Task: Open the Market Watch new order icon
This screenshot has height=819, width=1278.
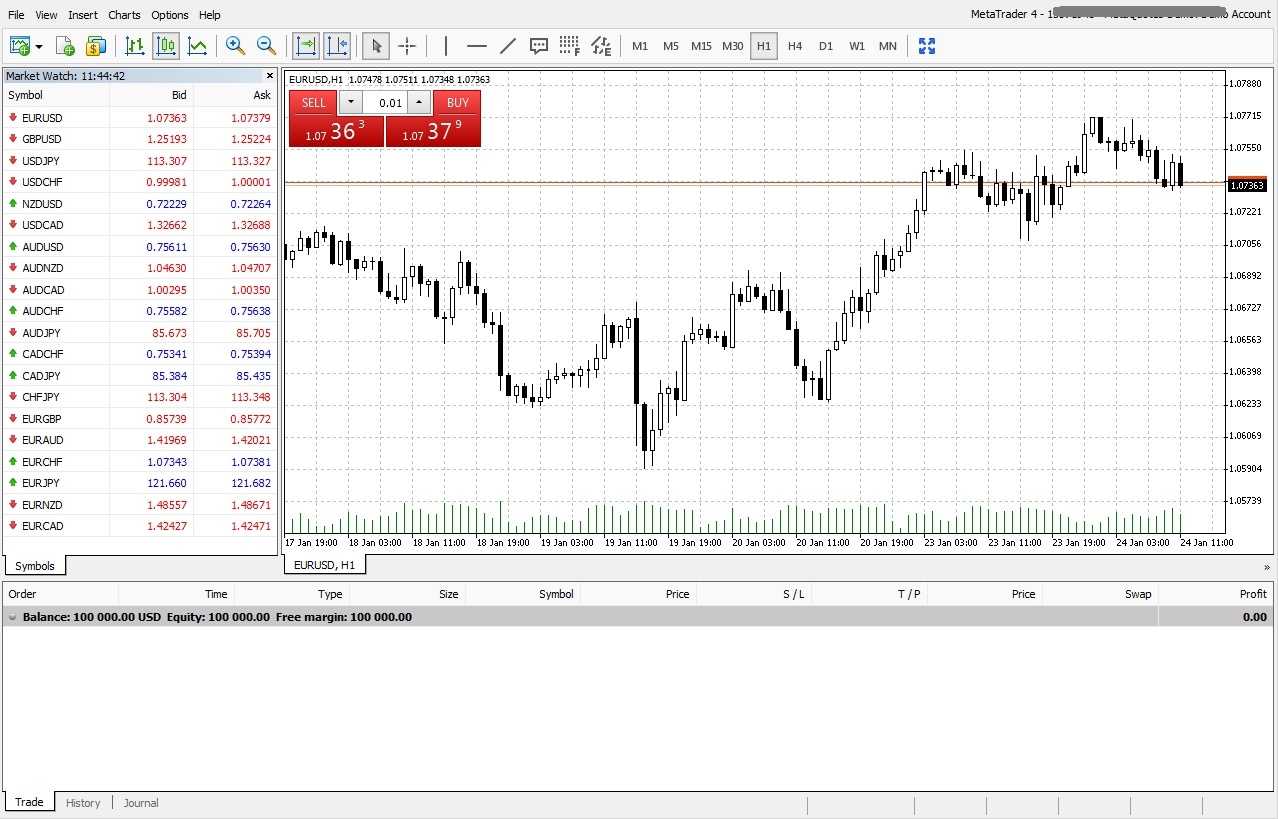Action: pos(96,46)
